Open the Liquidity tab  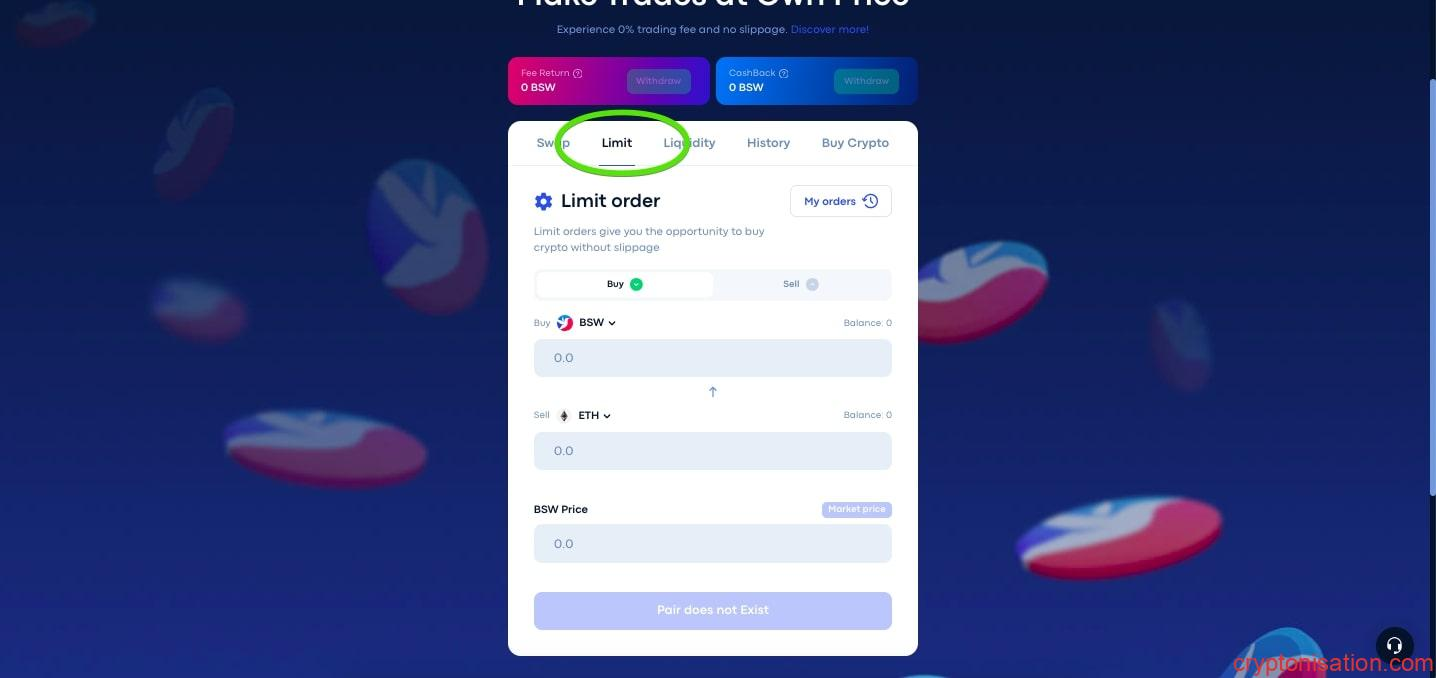click(x=689, y=143)
